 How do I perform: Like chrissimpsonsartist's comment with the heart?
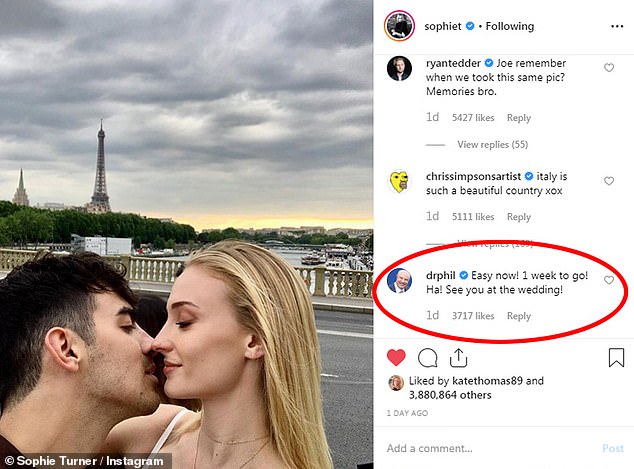point(609,181)
